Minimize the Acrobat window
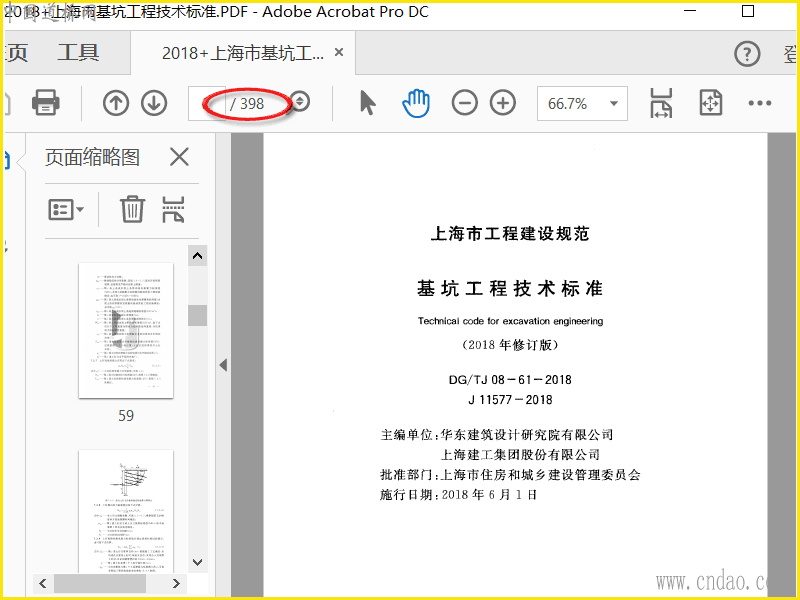This screenshot has height=600, width=800. tap(690, 11)
